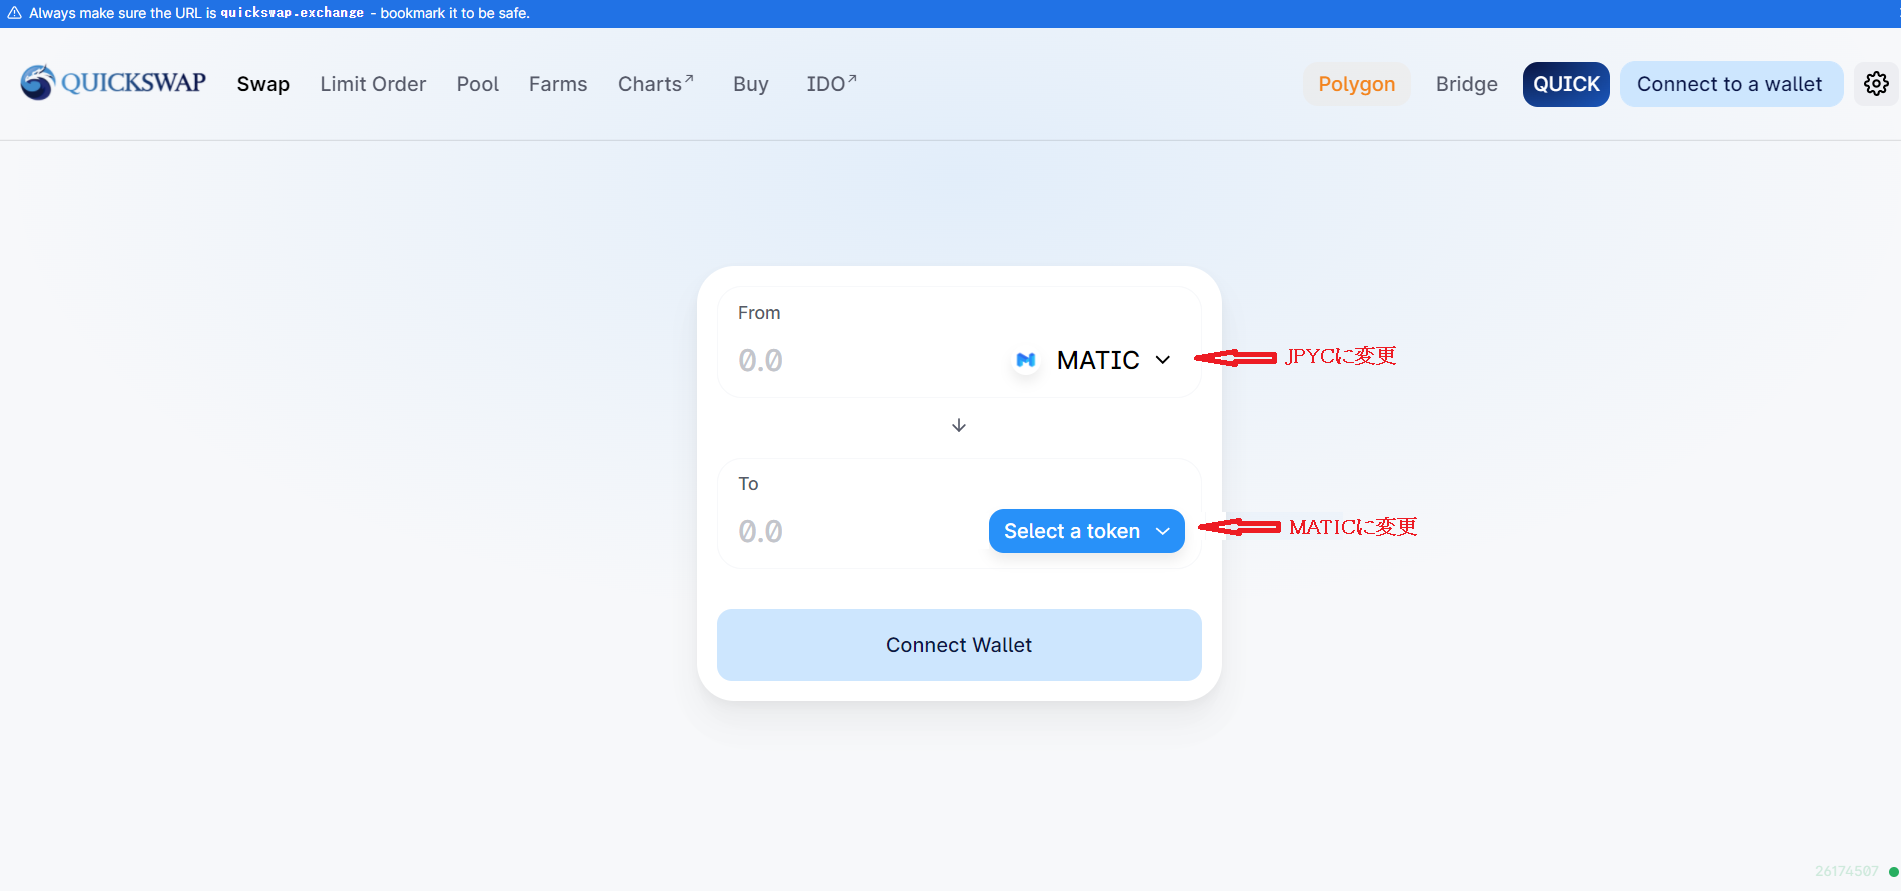
Task: Open the Select a token dropdown
Action: click(x=1087, y=531)
